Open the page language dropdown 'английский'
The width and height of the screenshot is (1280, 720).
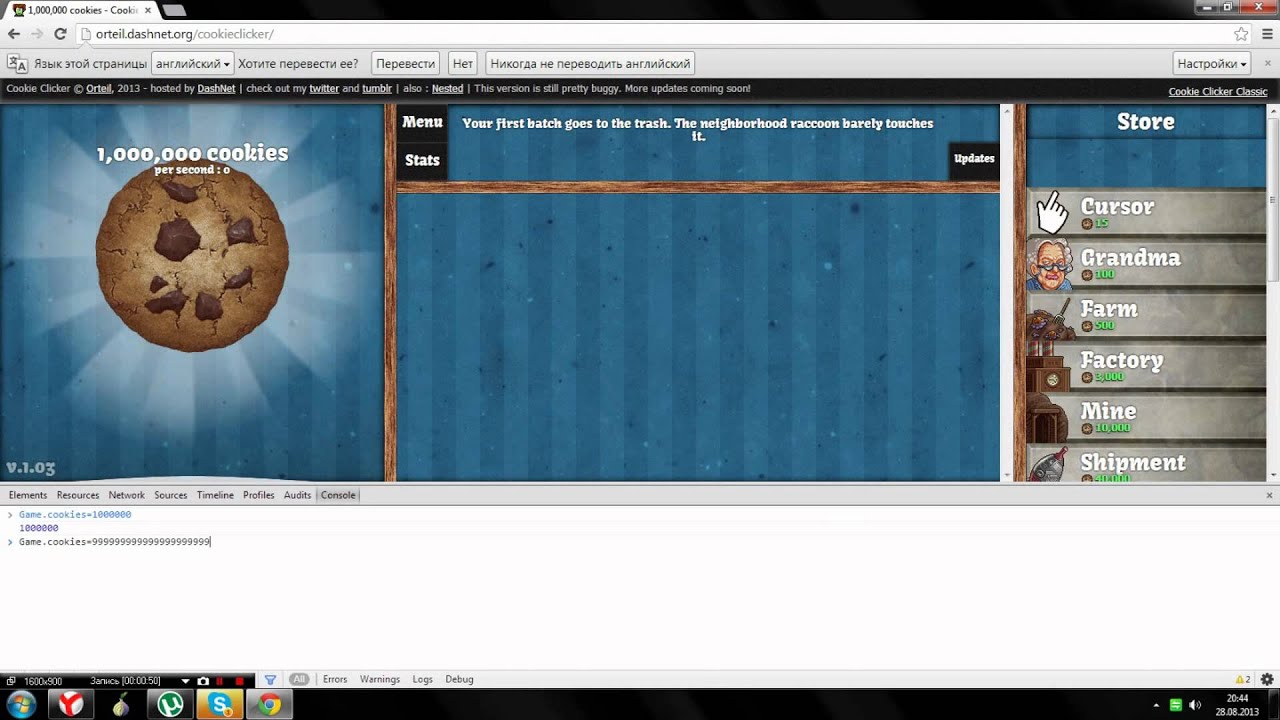click(x=193, y=63)
